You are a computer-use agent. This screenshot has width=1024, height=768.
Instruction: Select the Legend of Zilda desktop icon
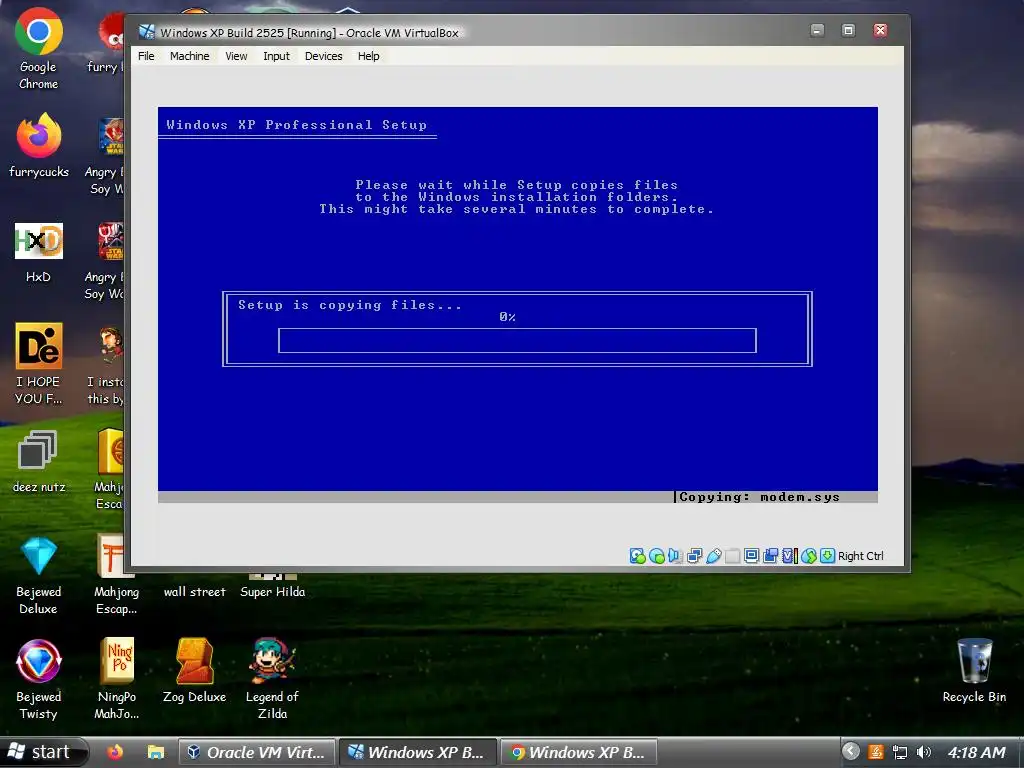point(272,680)
